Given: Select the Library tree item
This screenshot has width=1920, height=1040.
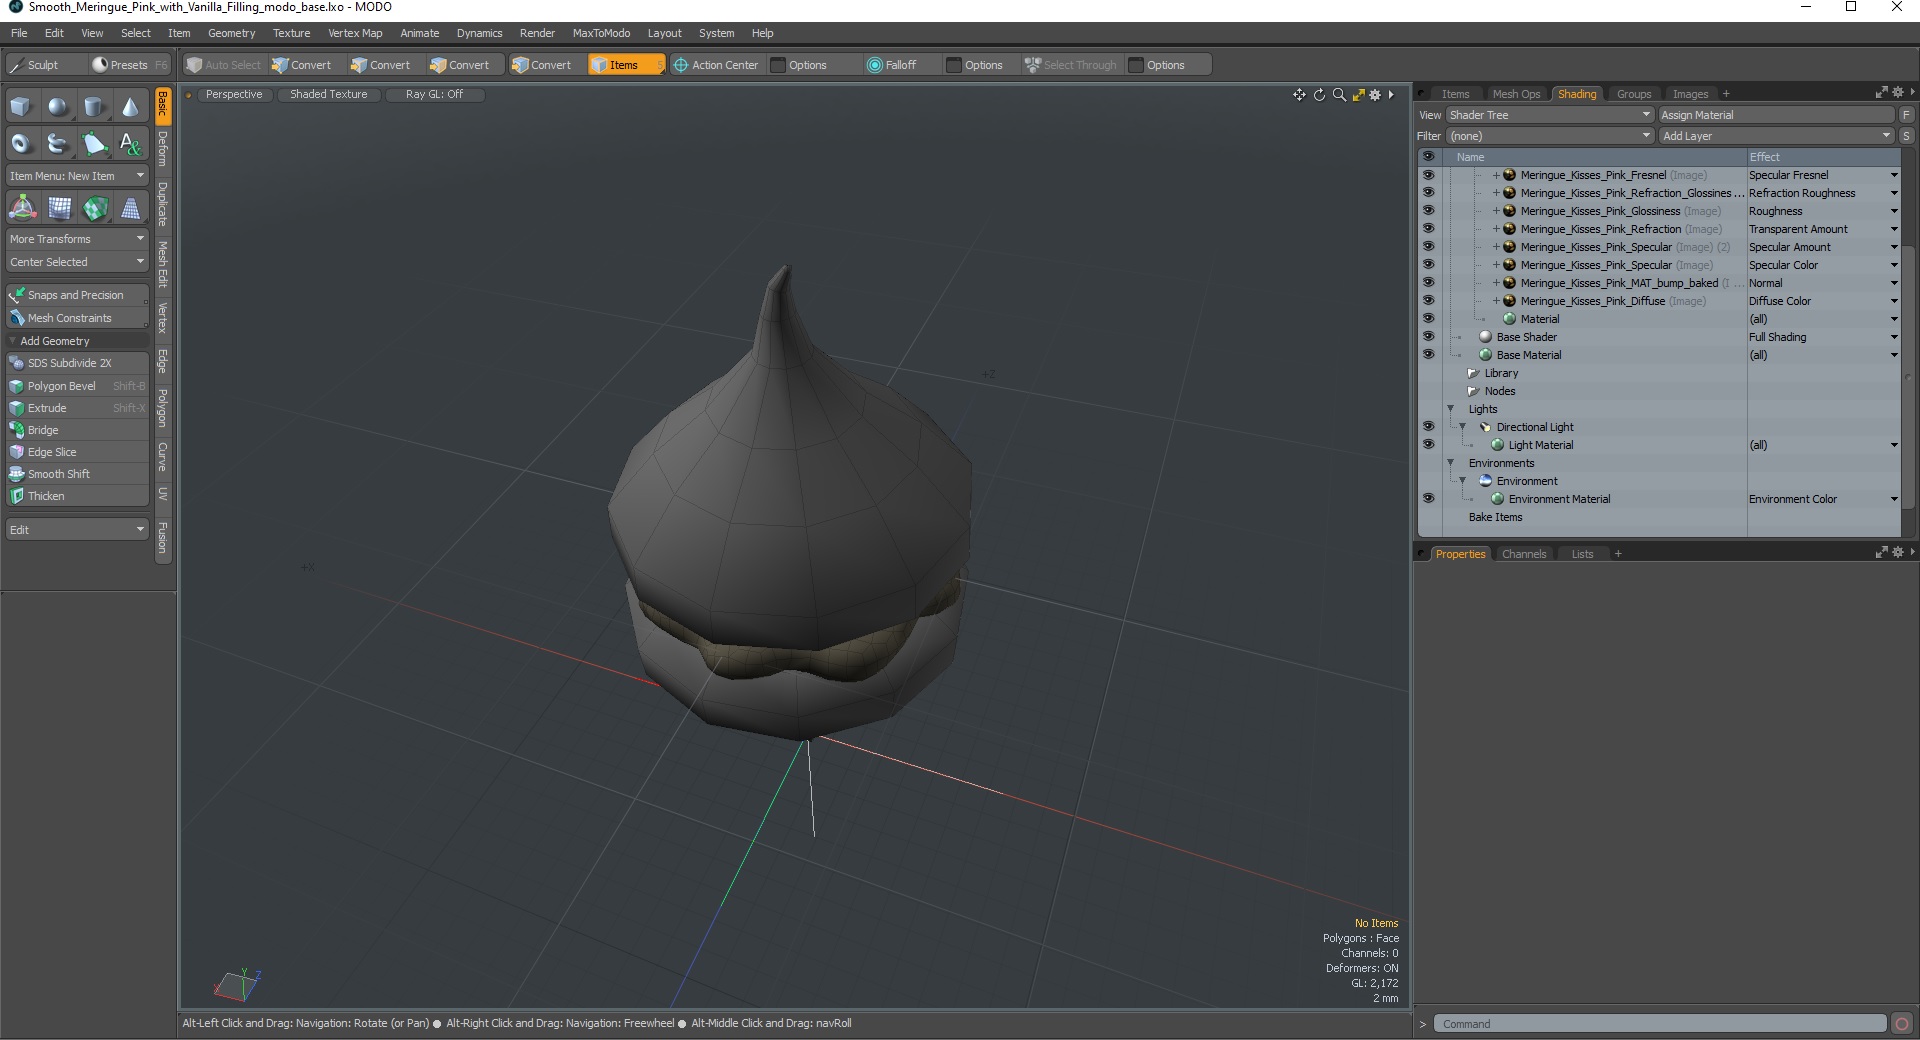Looking at the screenshot, I should click(x=1500, y=373).
